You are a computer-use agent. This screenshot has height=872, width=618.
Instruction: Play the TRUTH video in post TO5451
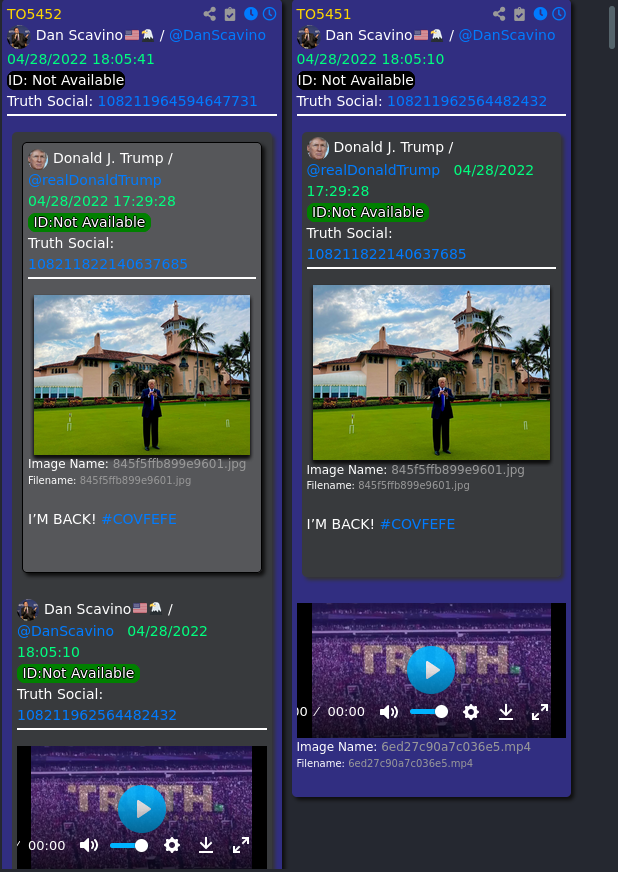coord(431,670)
